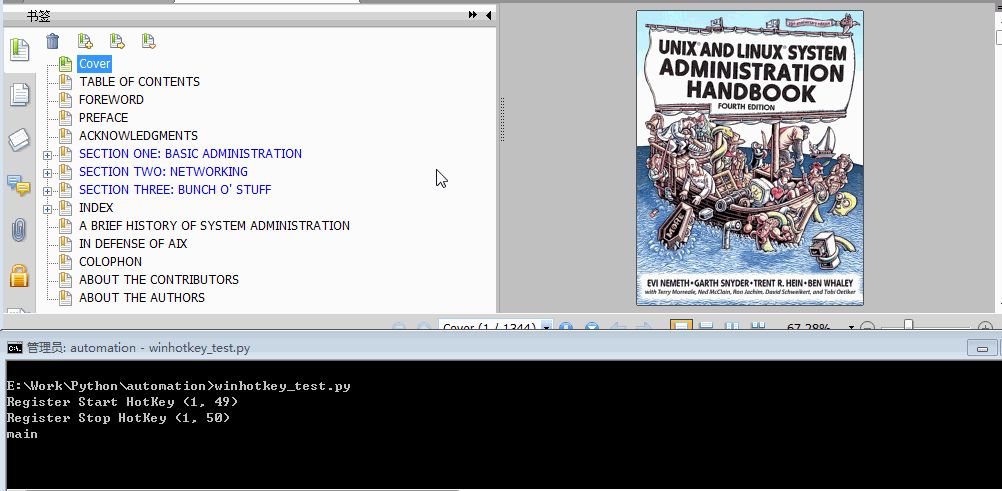Expand the SECTION TWO: NETWORKING node
The height and width of the screenshot is (491, 1002).
point(47,173)
